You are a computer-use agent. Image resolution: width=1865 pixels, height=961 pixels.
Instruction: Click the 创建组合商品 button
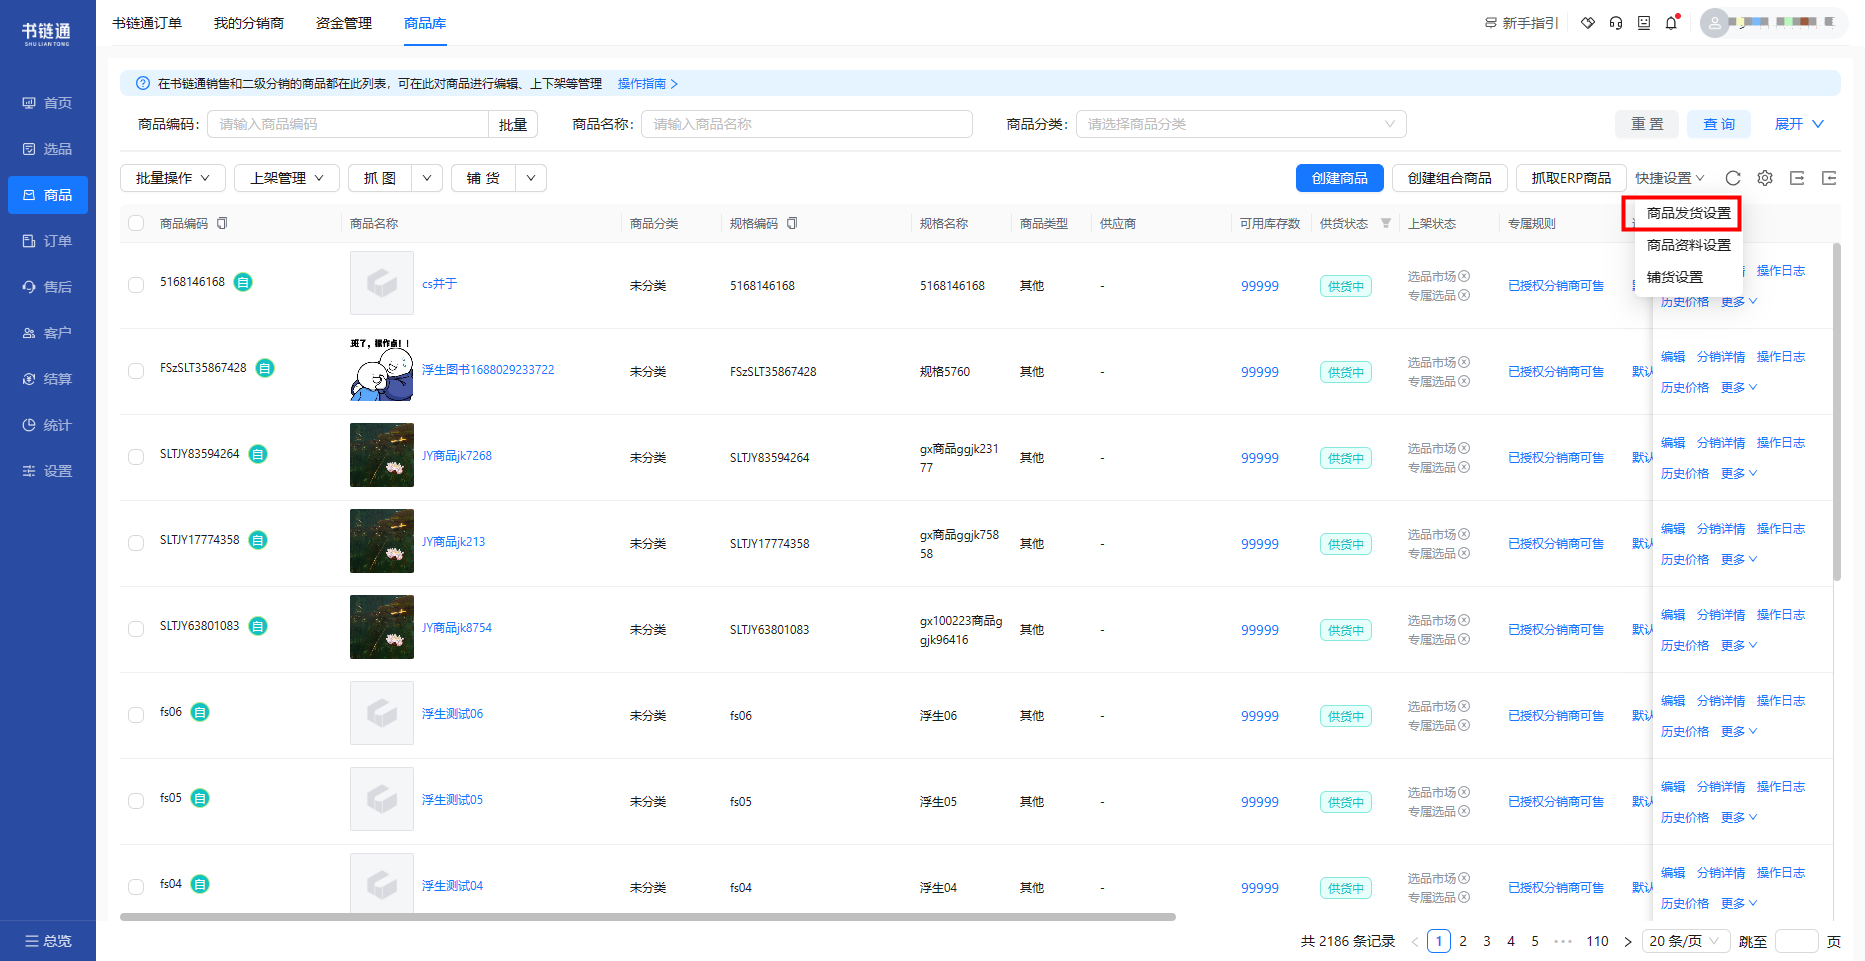tap(1450, 178)
